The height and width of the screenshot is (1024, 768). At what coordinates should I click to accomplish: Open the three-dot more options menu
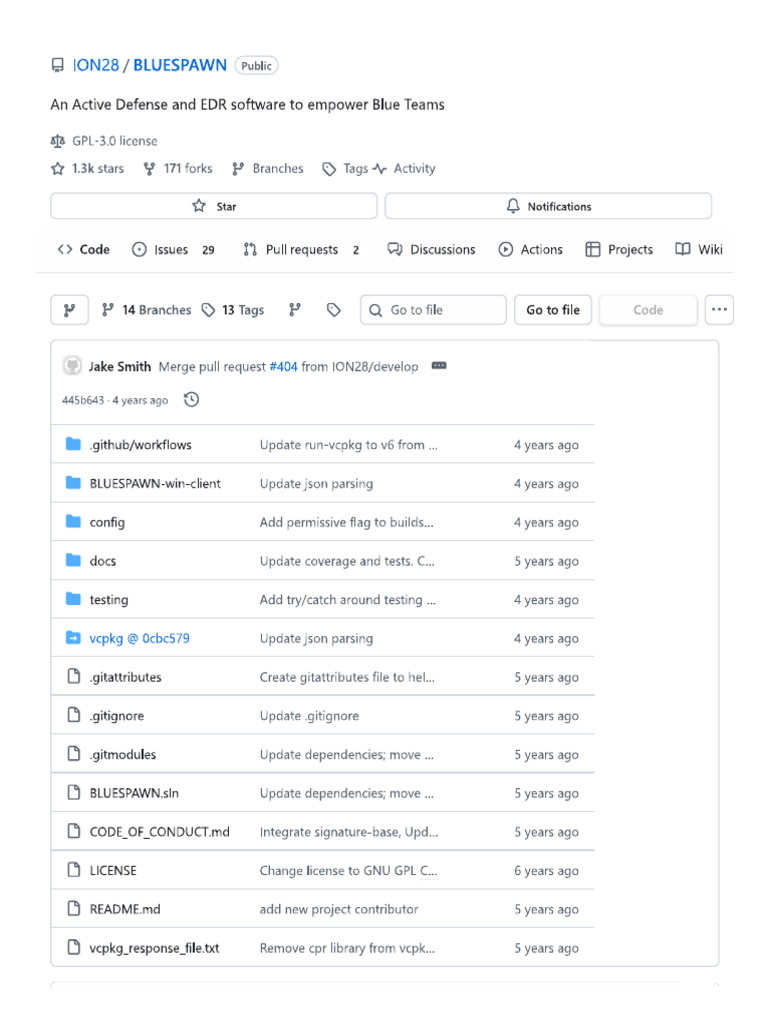pos(720,310)
